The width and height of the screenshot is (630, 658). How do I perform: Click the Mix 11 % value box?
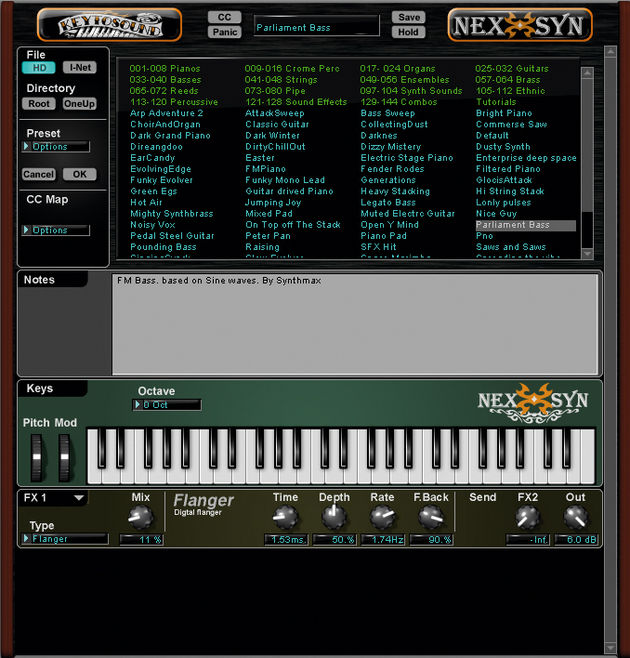141,540
